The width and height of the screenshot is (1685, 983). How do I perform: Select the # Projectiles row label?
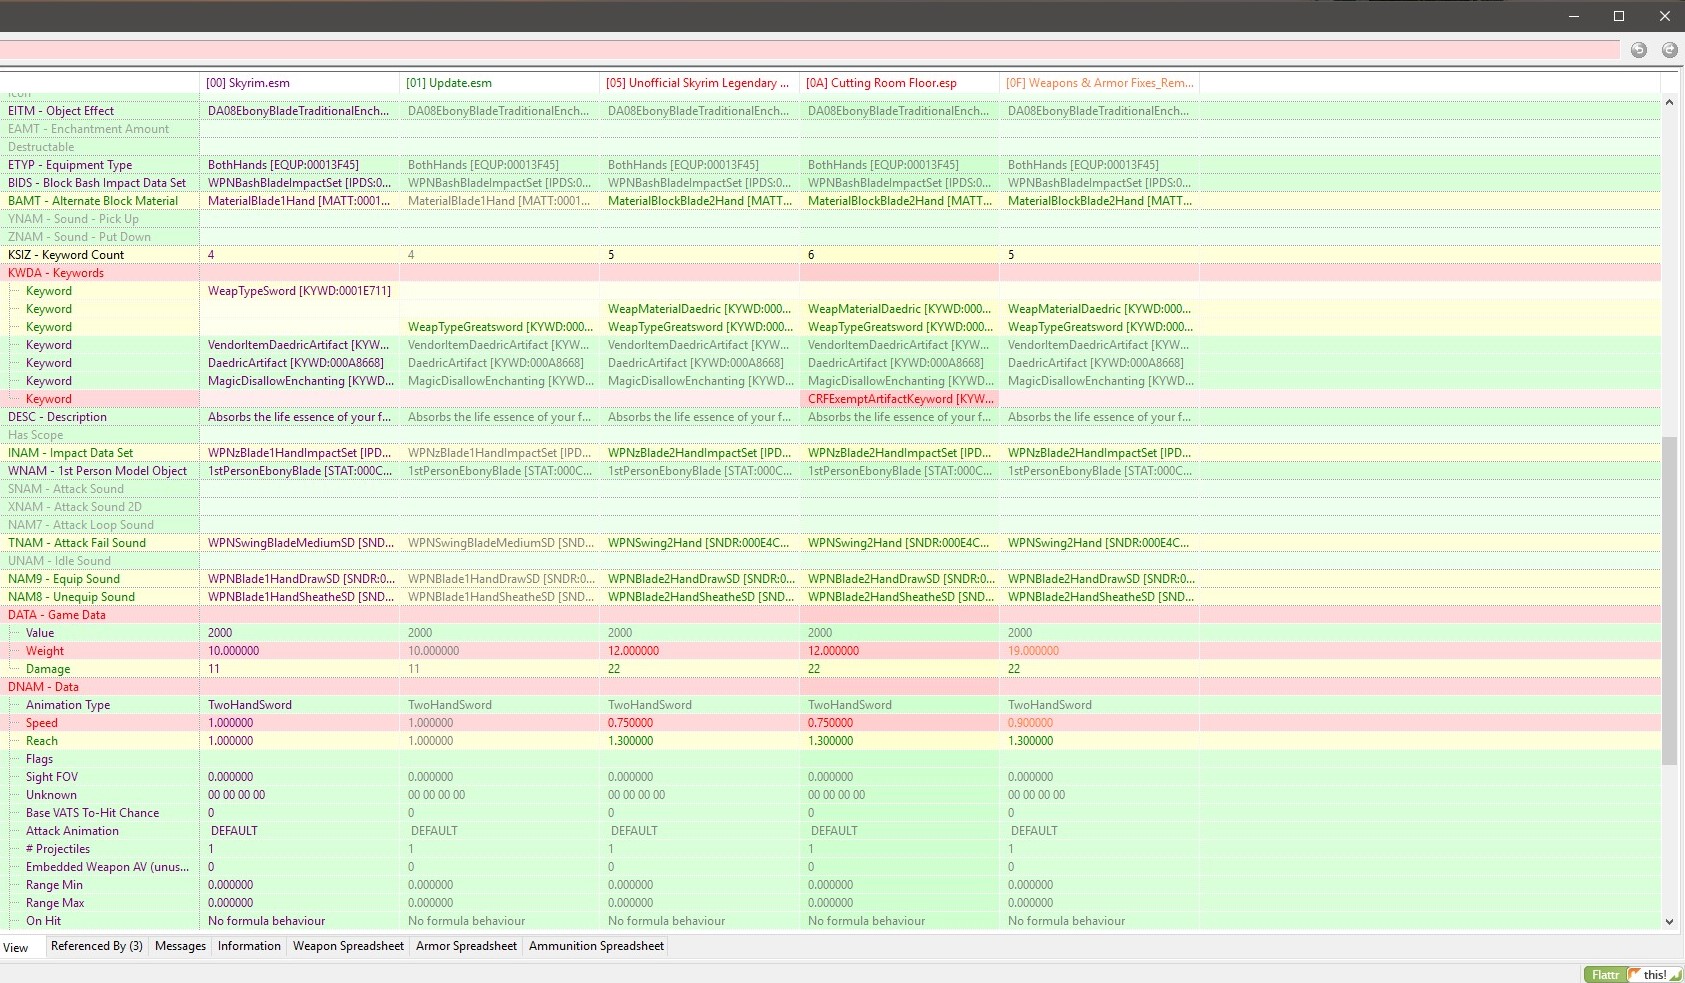click(x=58, y=849)
